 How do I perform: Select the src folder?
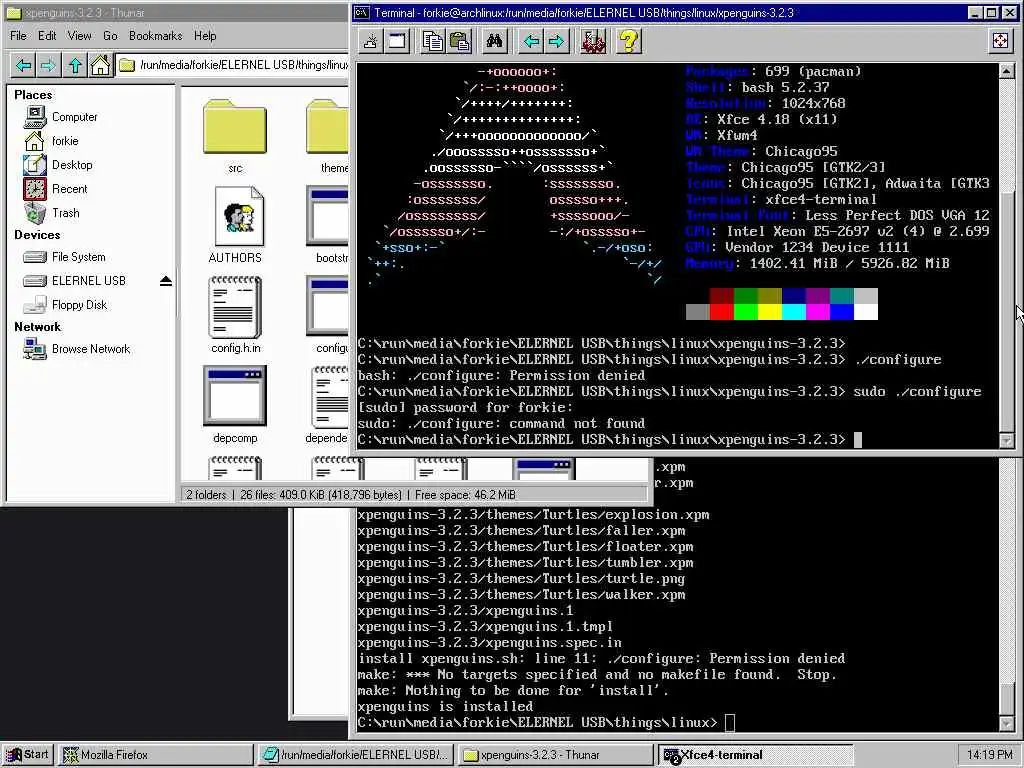(x=235, y=136)
